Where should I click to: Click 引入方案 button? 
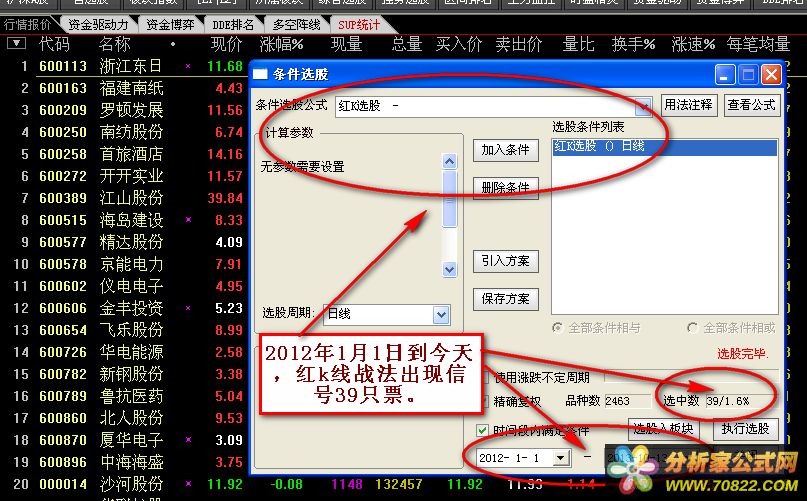tap(505, 261)
